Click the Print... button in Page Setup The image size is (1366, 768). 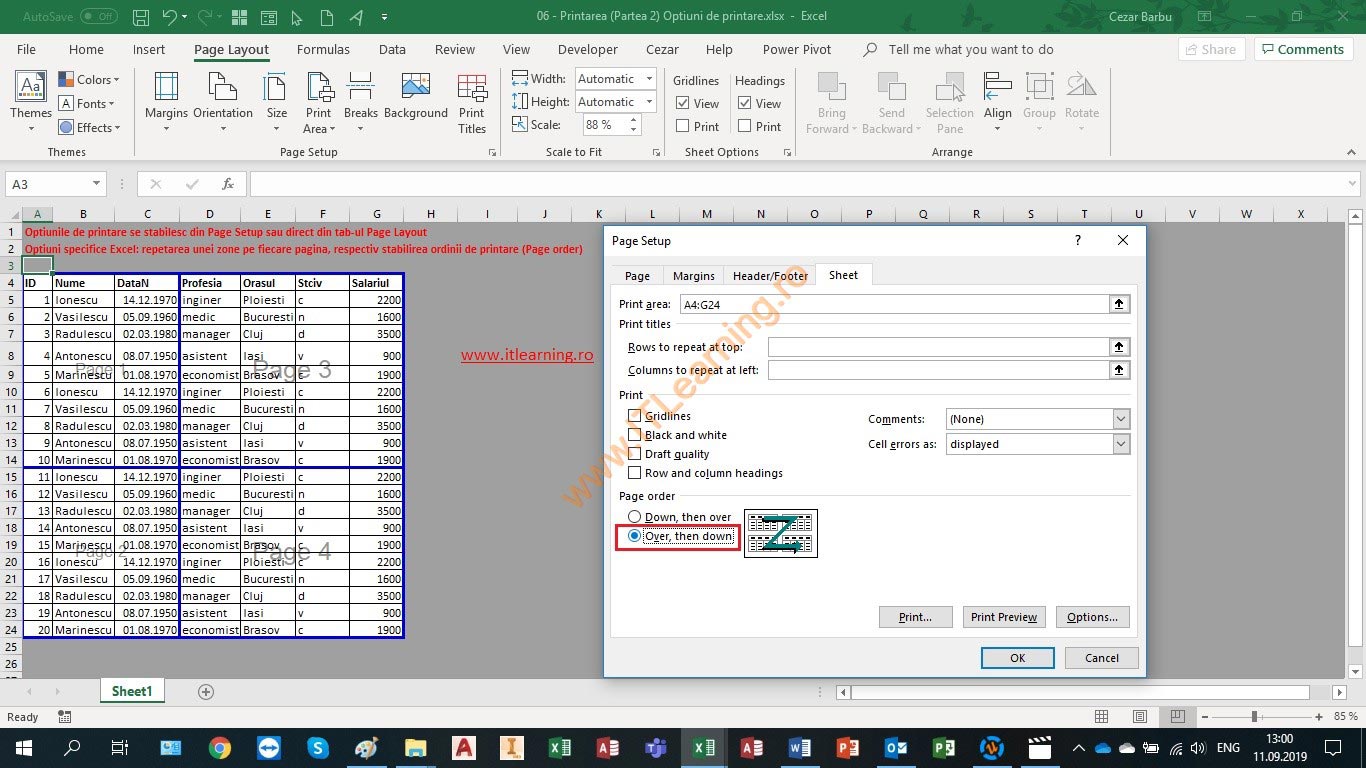tap(915, 617)
